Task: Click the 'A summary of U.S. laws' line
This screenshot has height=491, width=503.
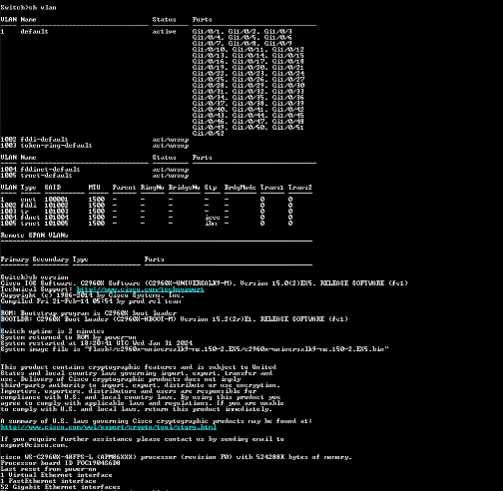Action: (x=156, y=421)
